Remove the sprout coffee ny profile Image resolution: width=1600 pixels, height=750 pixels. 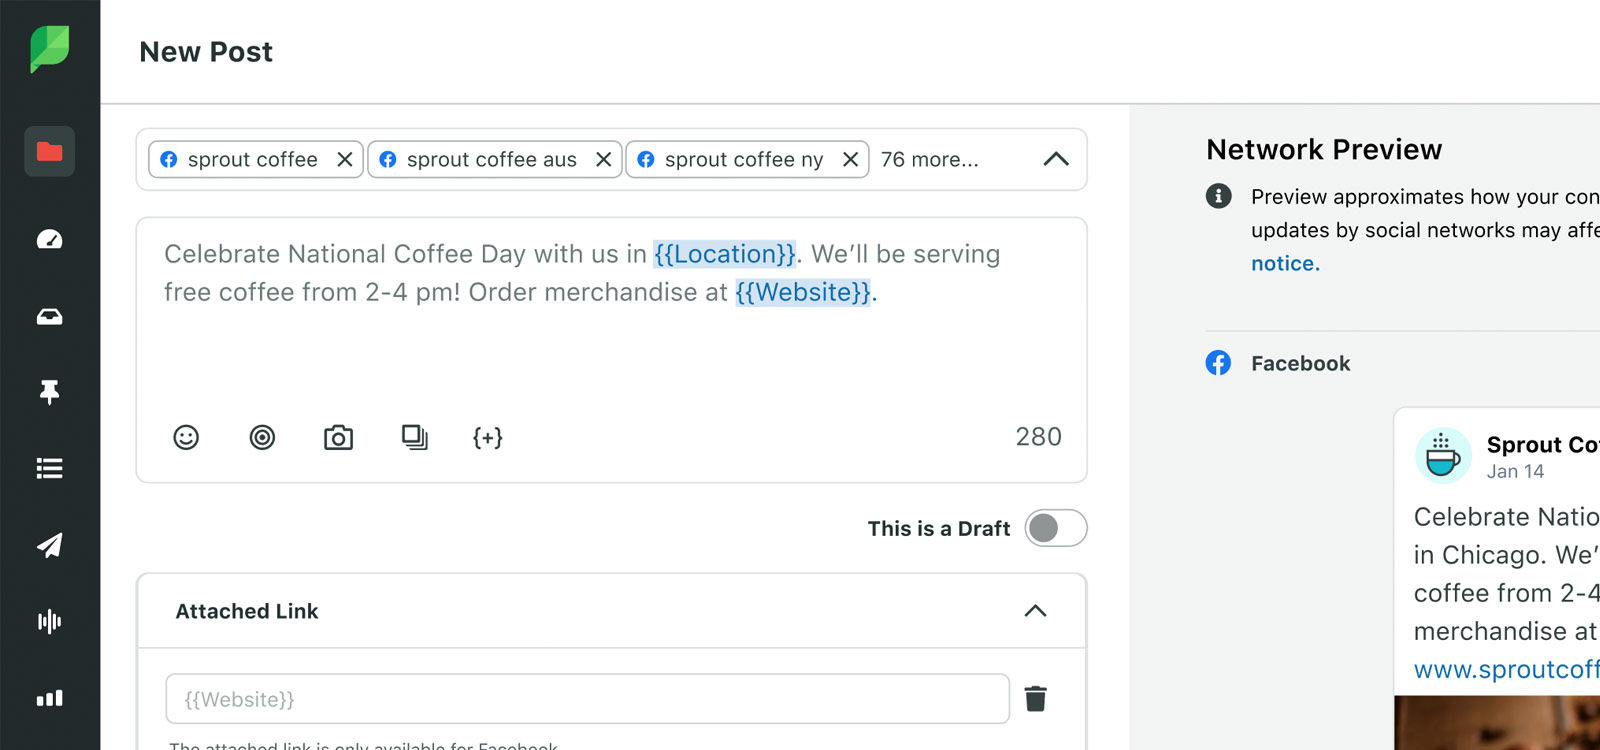(x=850, y=159)
